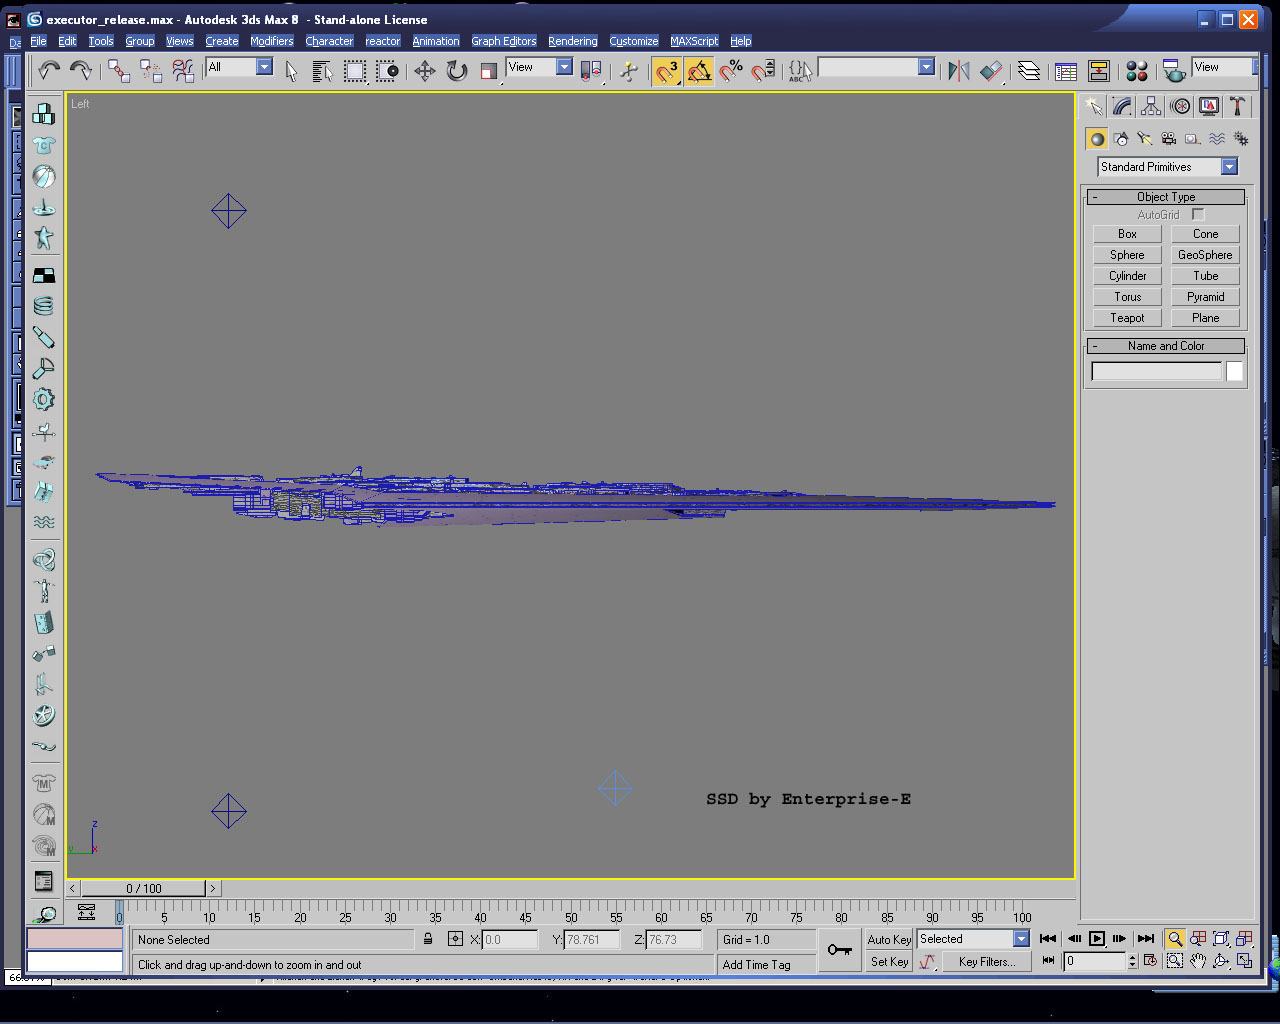Open the reactor menu

coord(383,41)
